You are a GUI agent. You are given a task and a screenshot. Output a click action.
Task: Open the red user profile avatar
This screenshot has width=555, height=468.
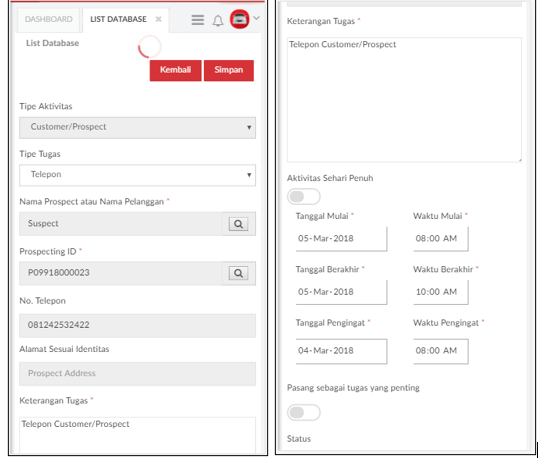pyautogui.click(x=240, y=19)
